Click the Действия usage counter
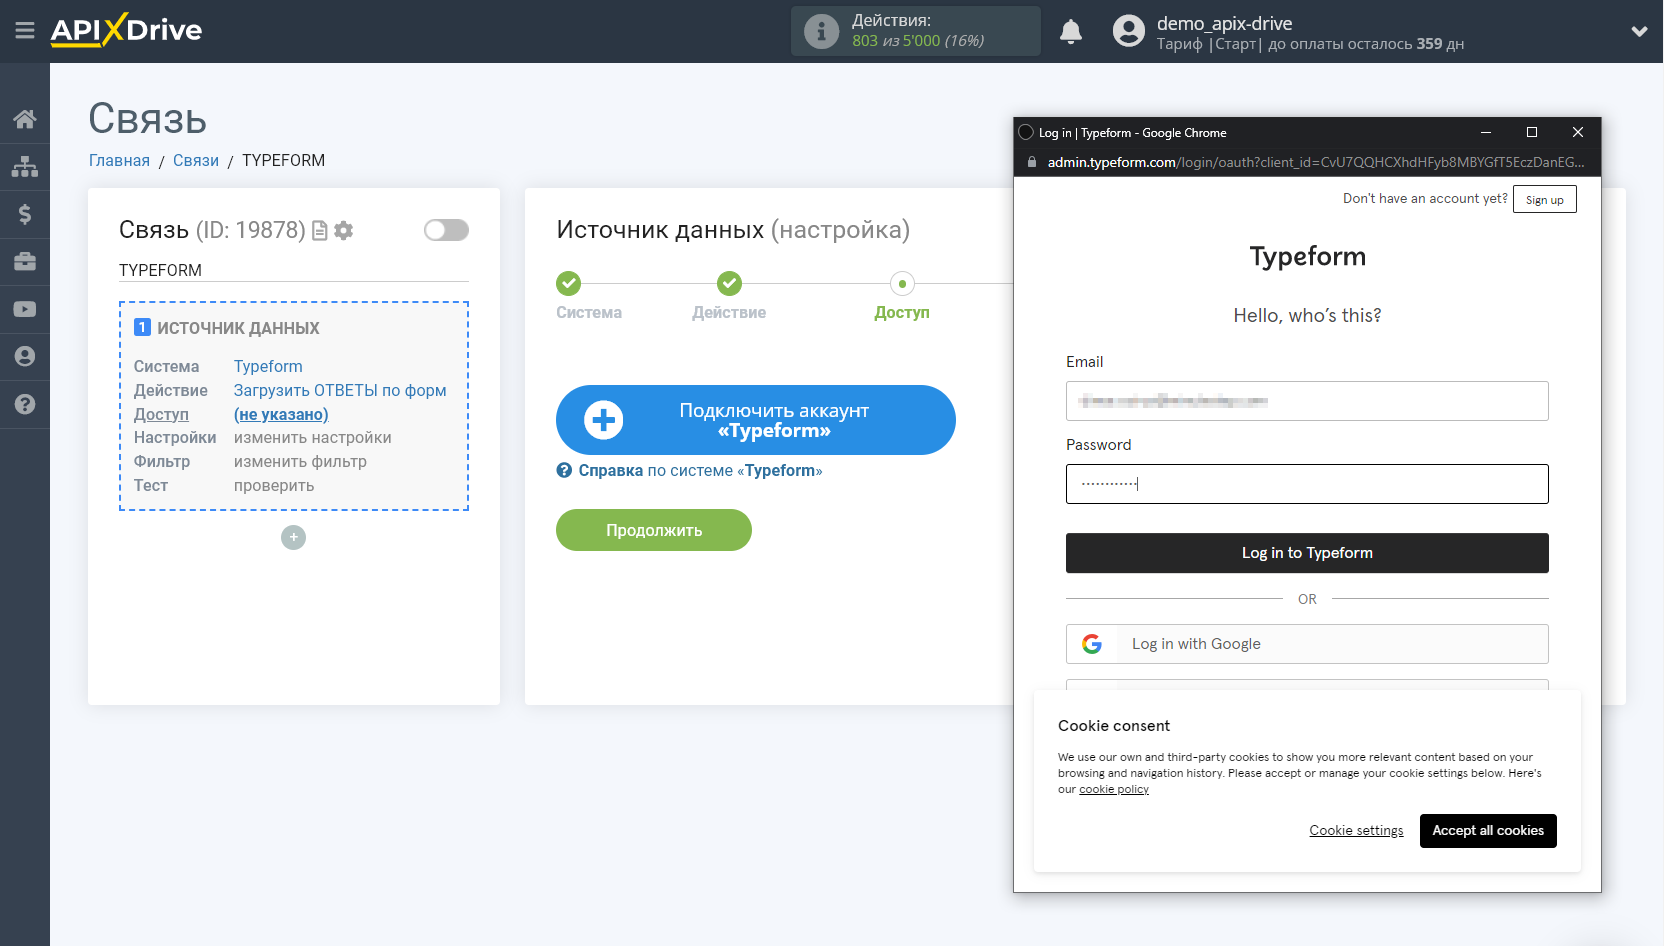 coord(916,31)
